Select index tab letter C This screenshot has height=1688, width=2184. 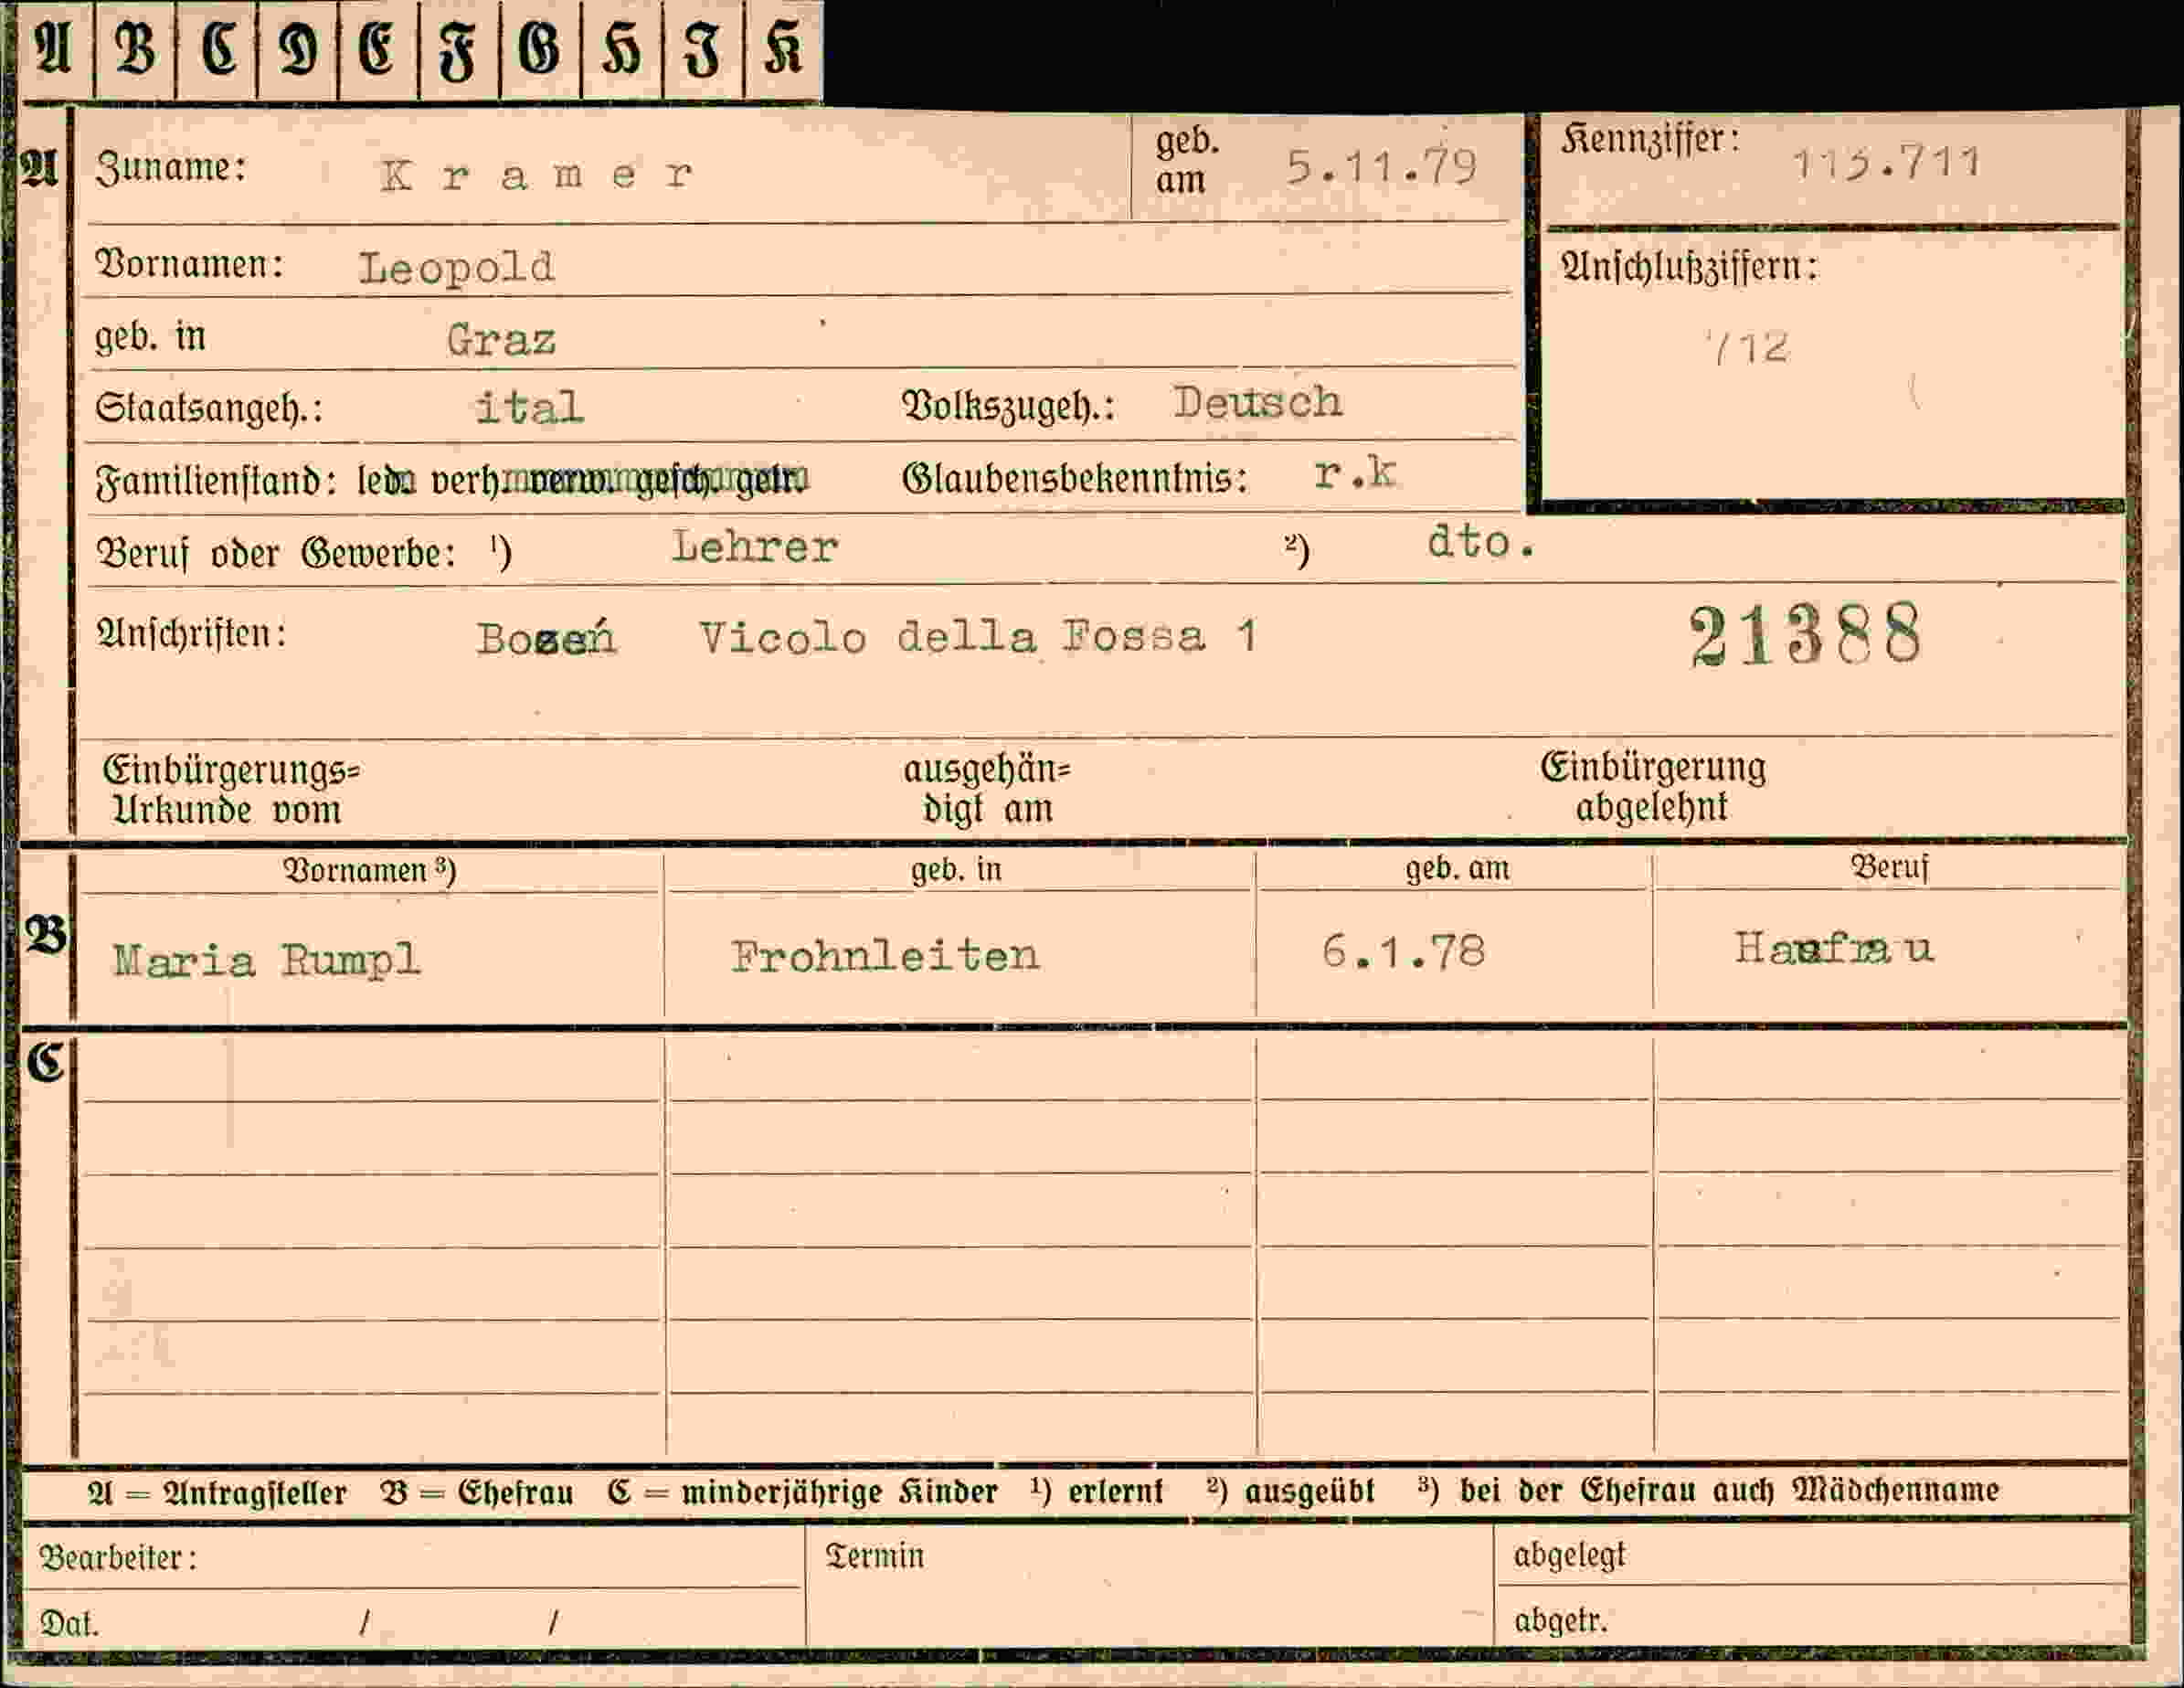[217, 50]
